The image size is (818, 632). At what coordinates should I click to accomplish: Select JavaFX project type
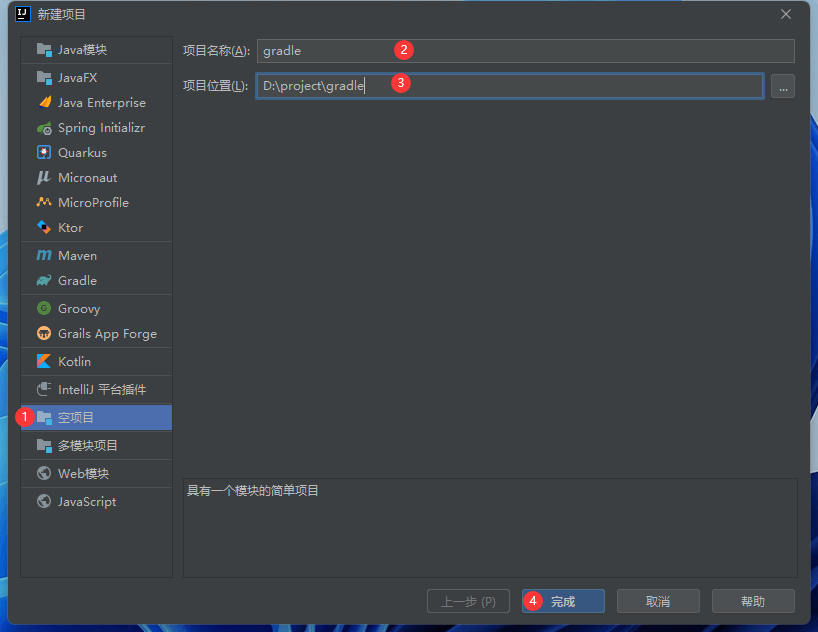(x=97, y=78)
